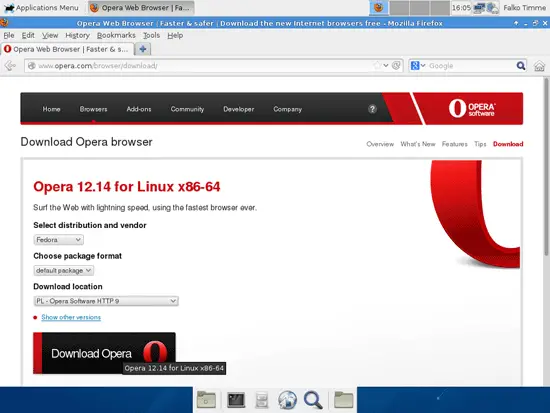Open the Edit menu
Image resolution: width=550 pixels, height=413 pixels.
(28, 35)
